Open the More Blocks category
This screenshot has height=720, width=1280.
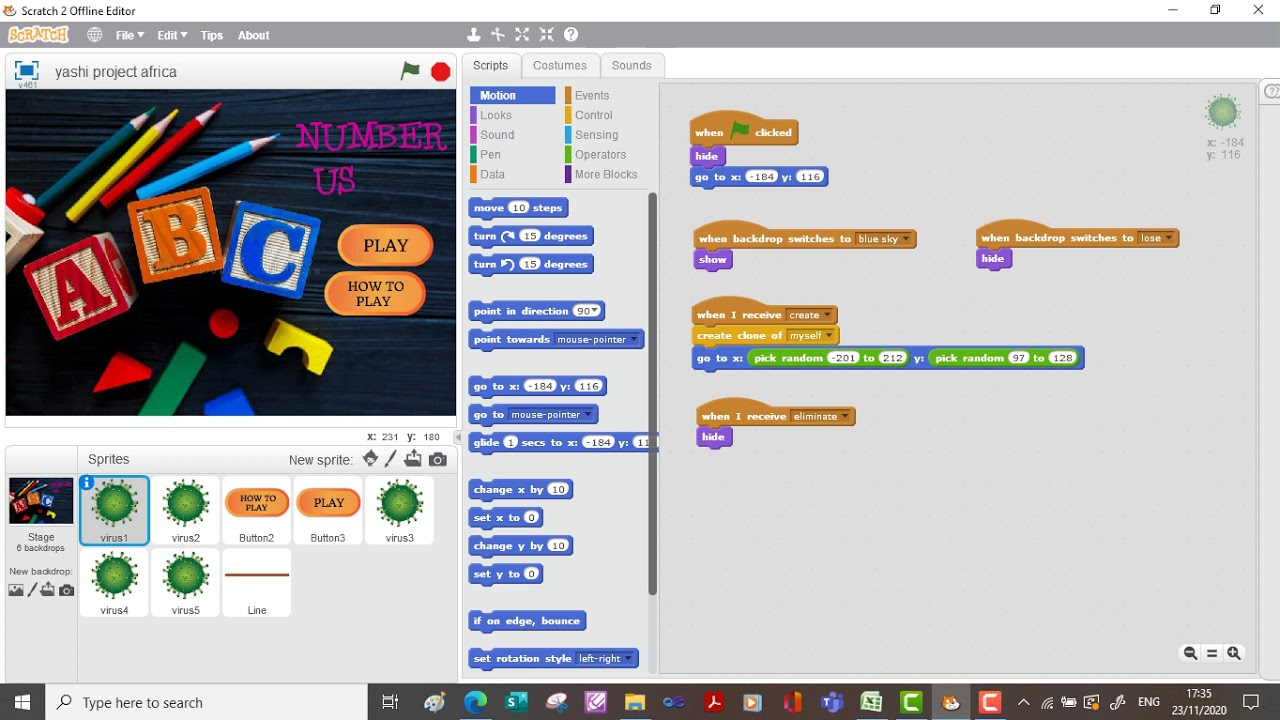[x=605, y=174]
